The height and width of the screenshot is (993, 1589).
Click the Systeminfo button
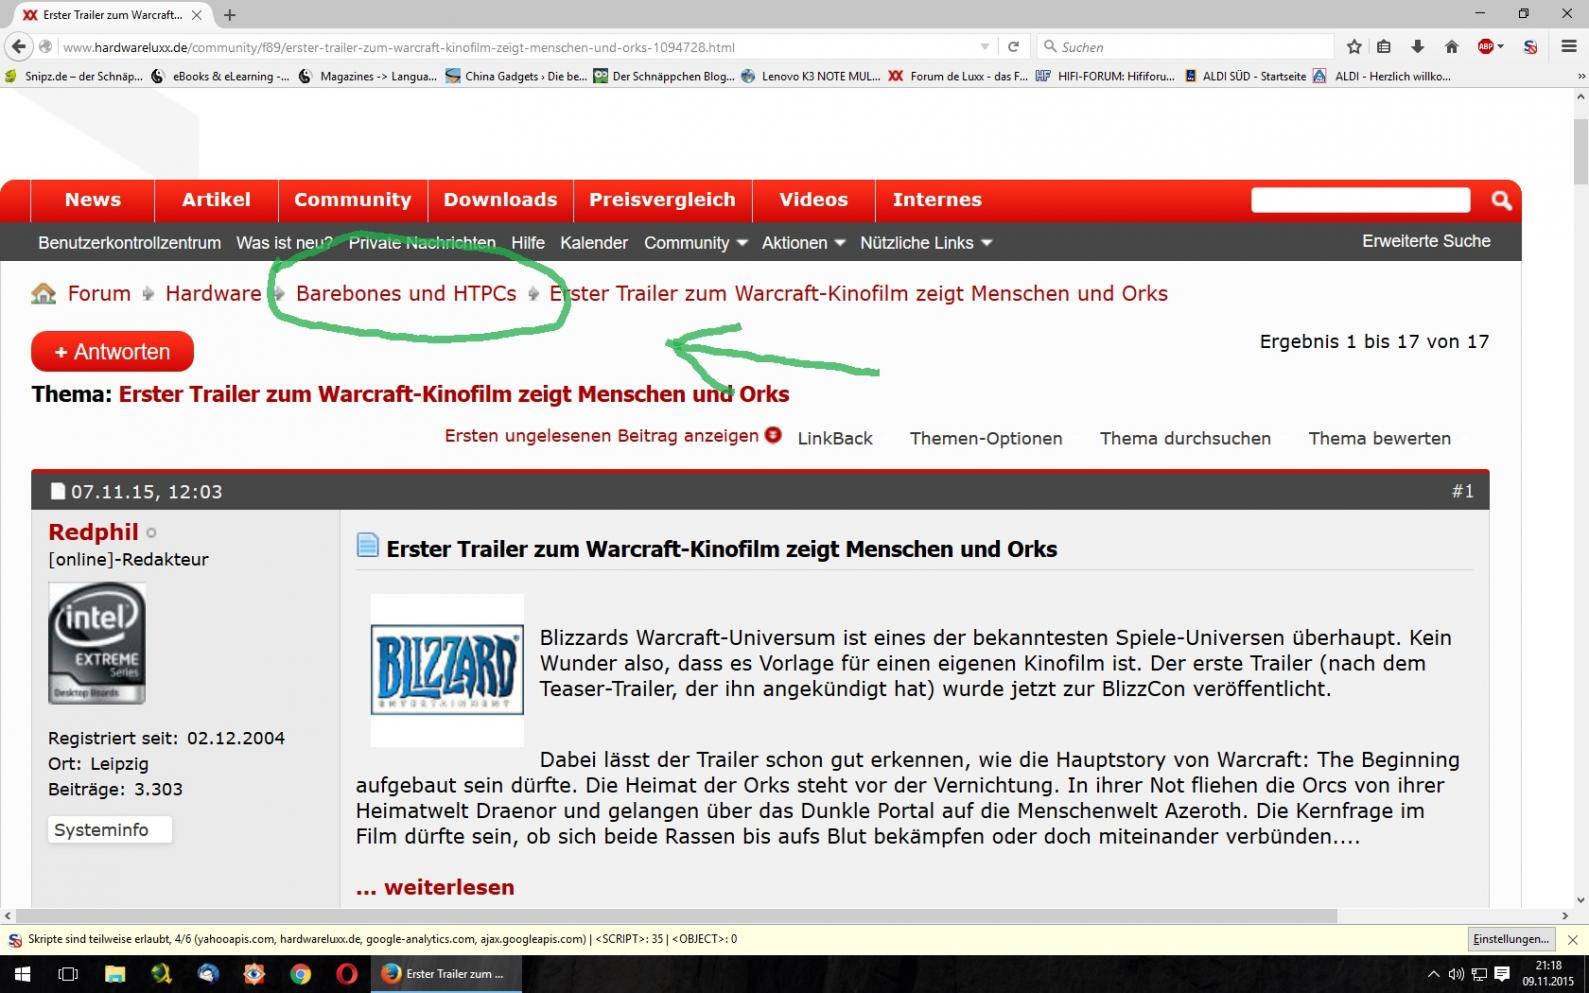tap(110, 830)
